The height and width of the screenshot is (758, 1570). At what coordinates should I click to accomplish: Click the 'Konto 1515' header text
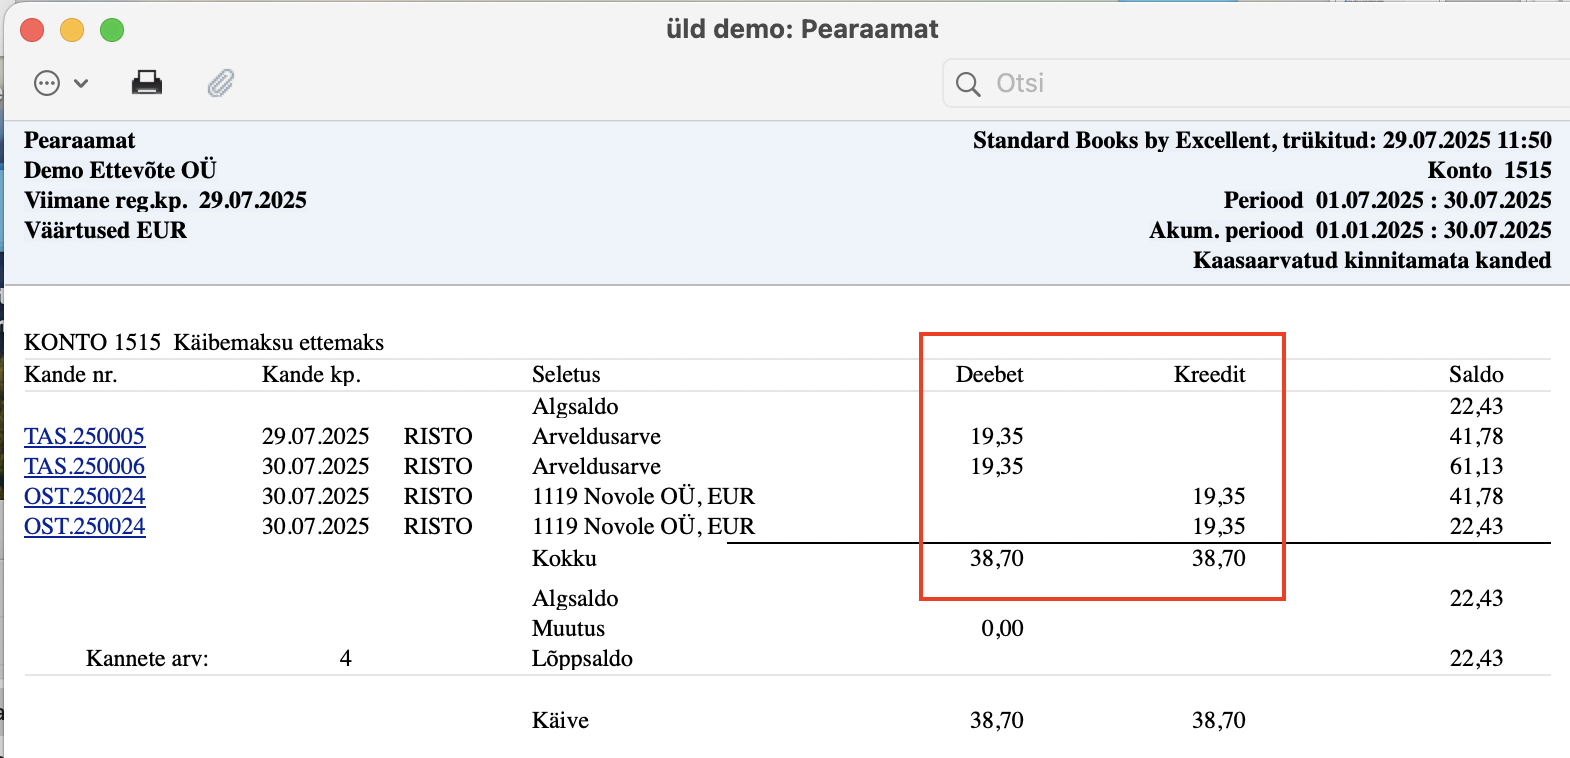[x=1489, y=170]
